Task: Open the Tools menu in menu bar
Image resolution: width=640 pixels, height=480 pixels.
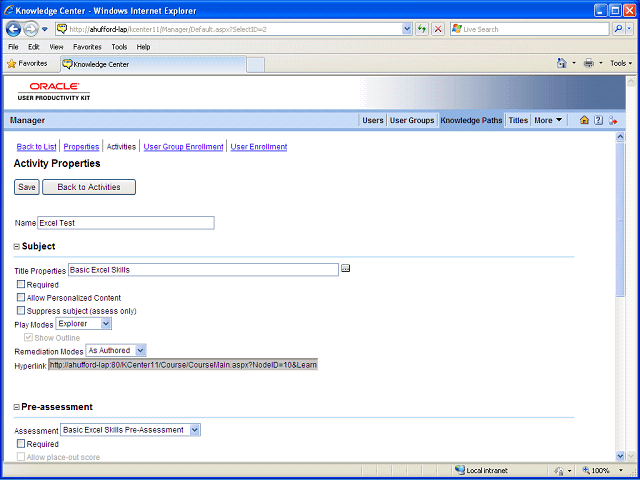Action: pyautogui.click(x=119, y=47)
